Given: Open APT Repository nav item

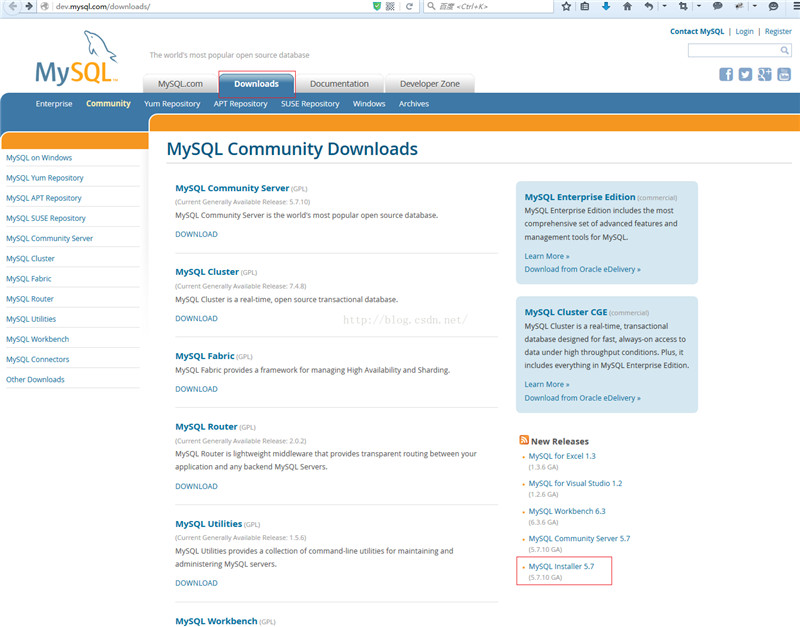Looking at the screenshot, I should point(240,104).
